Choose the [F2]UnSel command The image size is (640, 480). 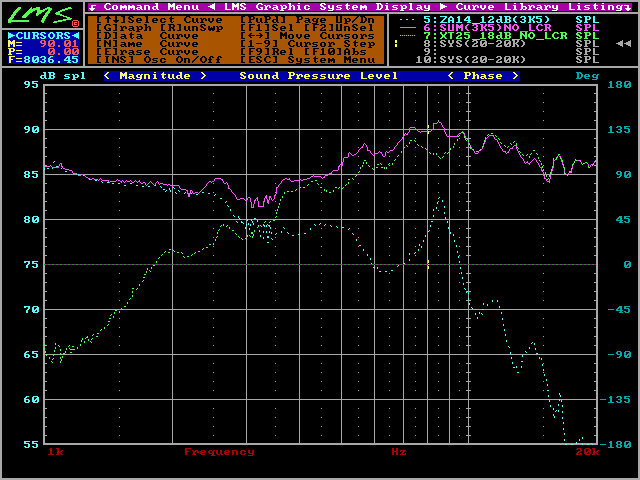339,28
